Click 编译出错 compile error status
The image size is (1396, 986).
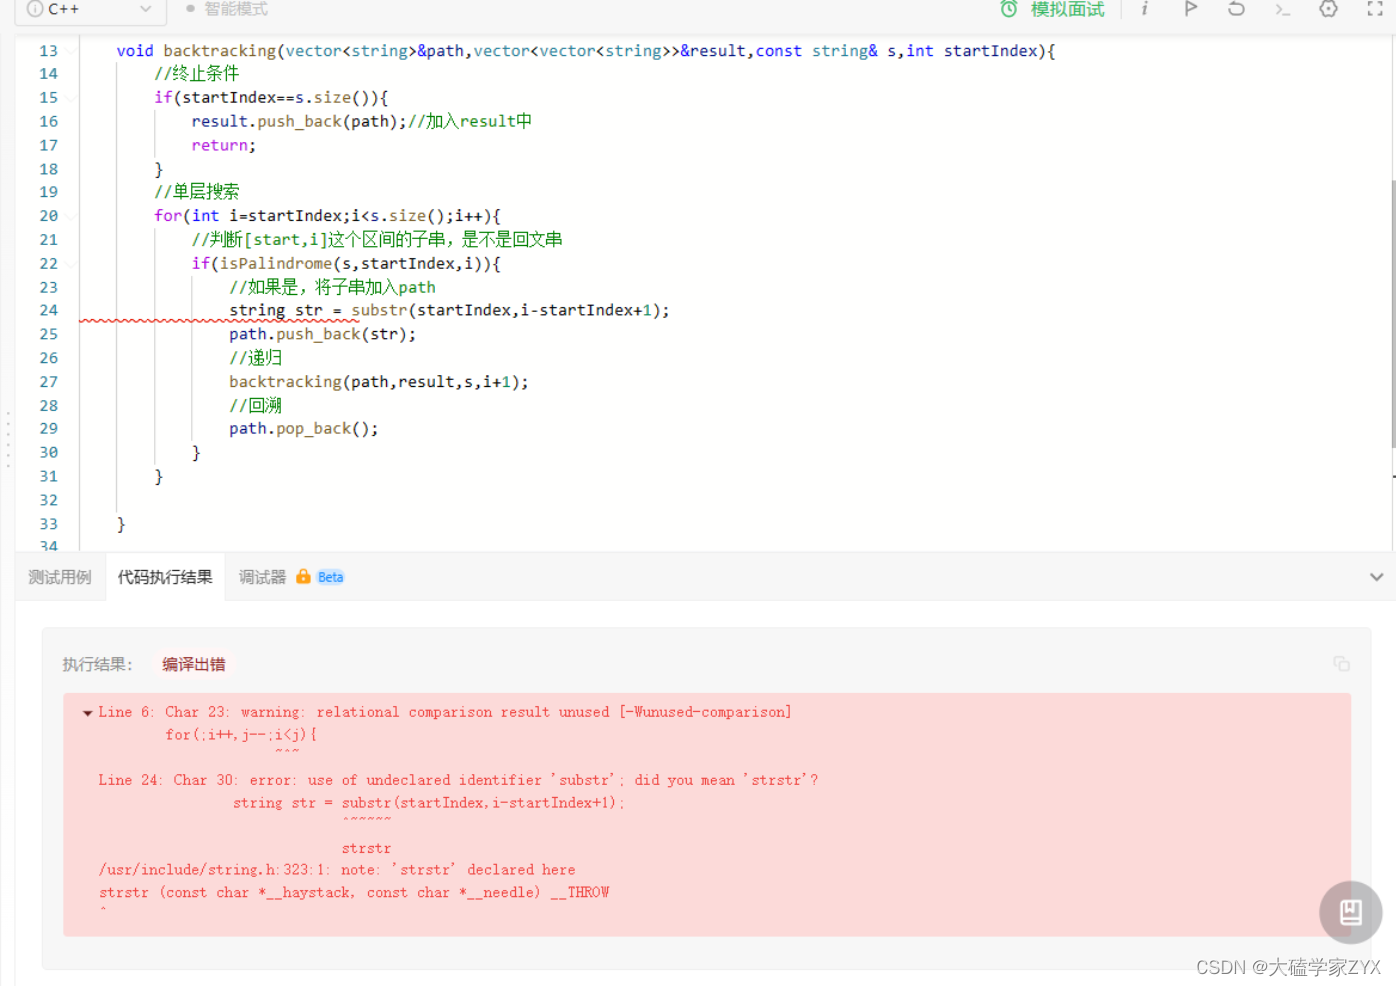click(x=194, y=664)
